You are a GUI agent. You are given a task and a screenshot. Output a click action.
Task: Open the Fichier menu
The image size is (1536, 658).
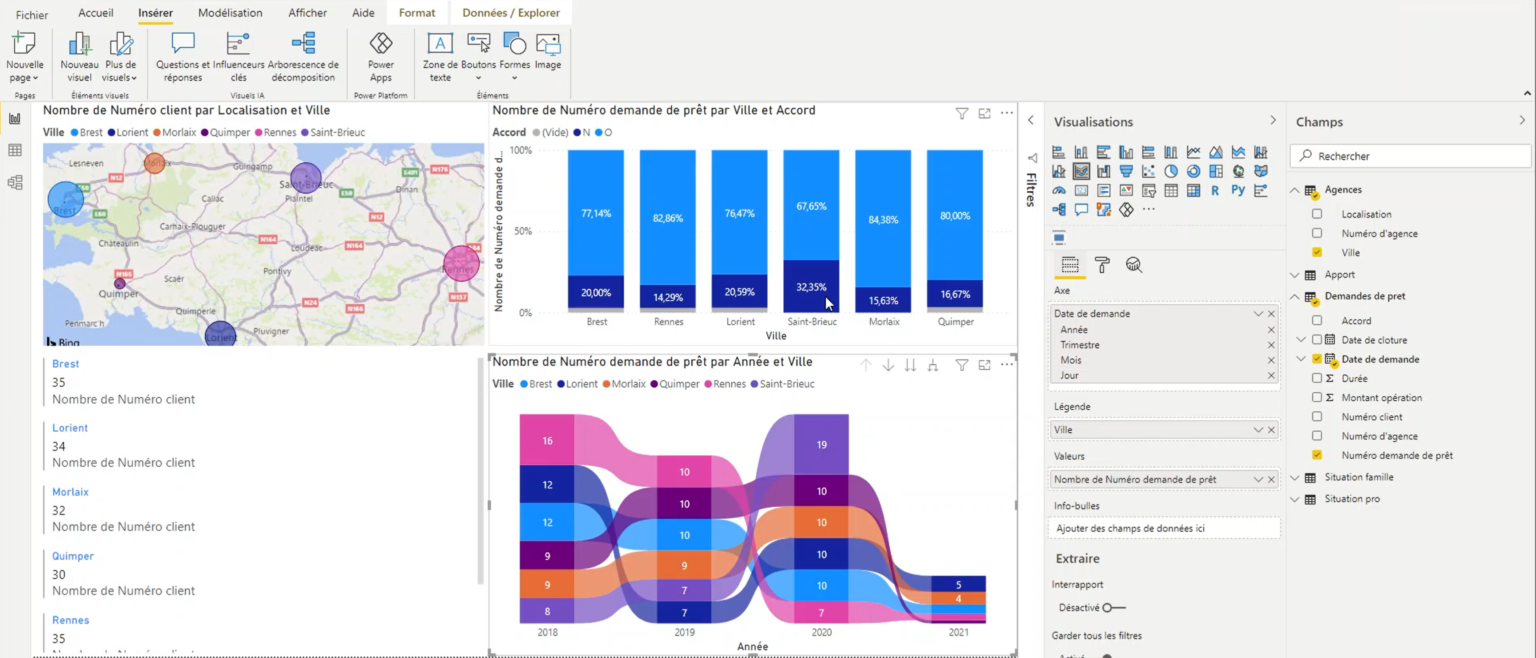[x=30, y=12]
